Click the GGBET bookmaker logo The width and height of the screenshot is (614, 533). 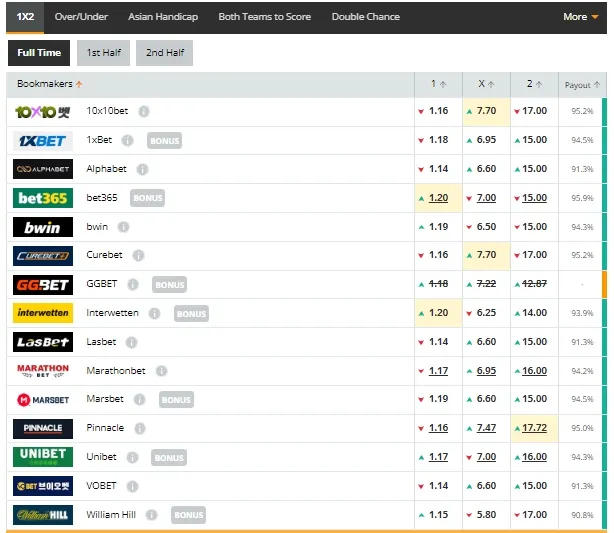click(43, 285)
